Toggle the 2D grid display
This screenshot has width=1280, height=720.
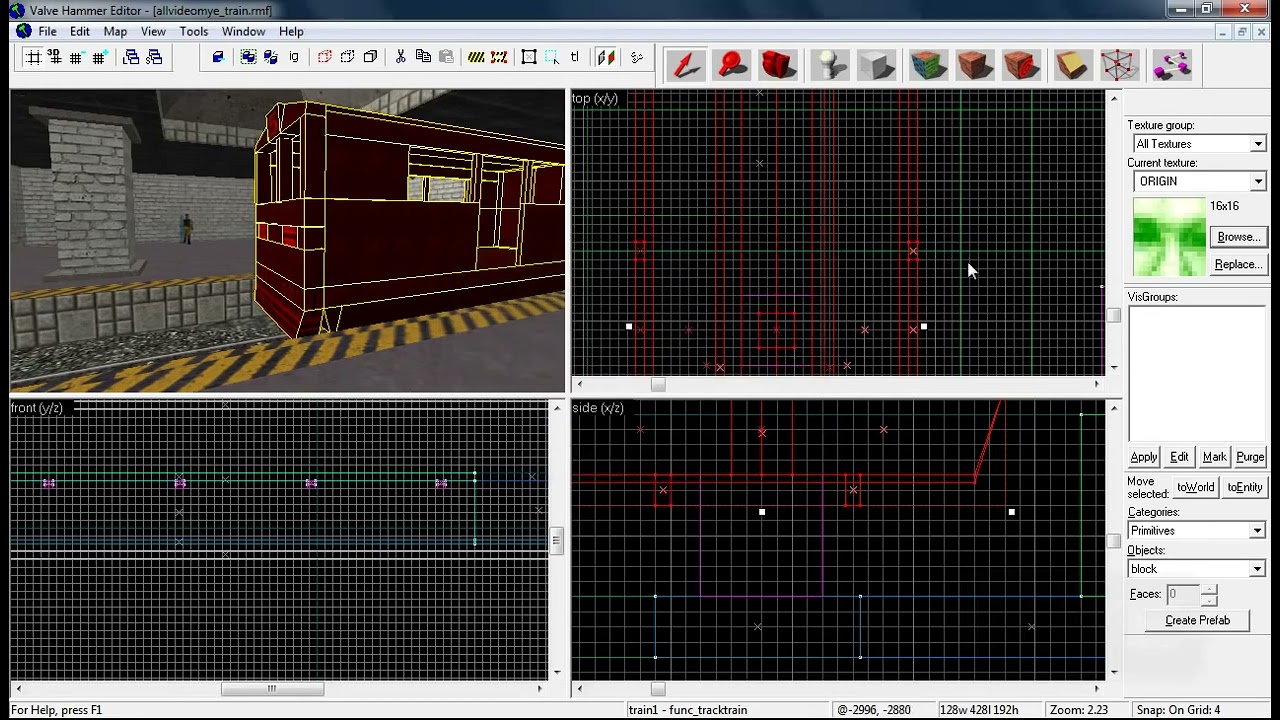pos(33,57)
